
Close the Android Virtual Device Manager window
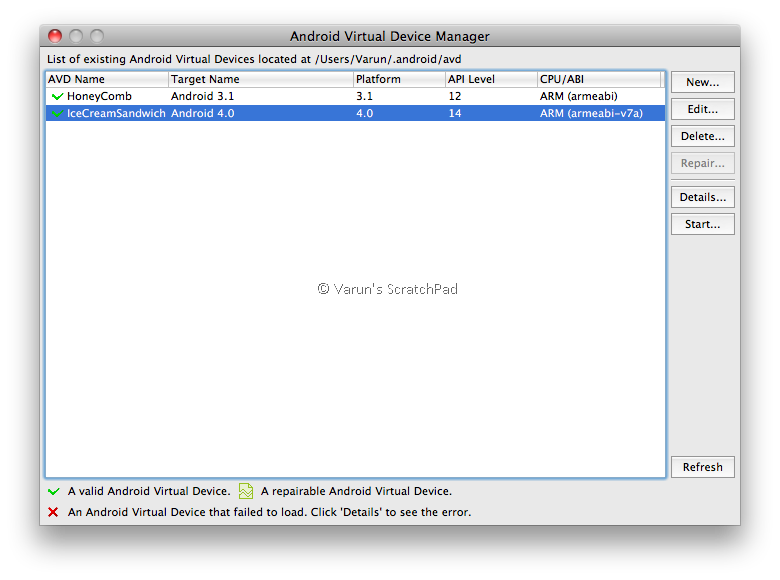click(55, 36)
